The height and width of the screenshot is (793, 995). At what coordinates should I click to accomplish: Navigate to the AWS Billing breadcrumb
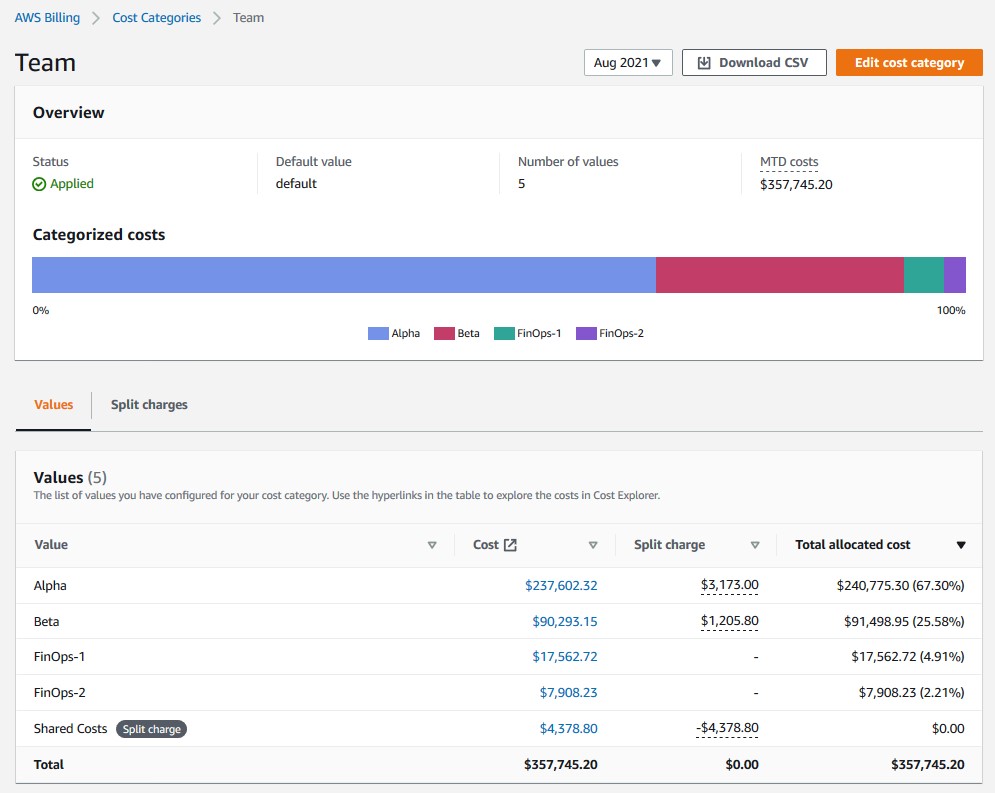click(47, 17)
